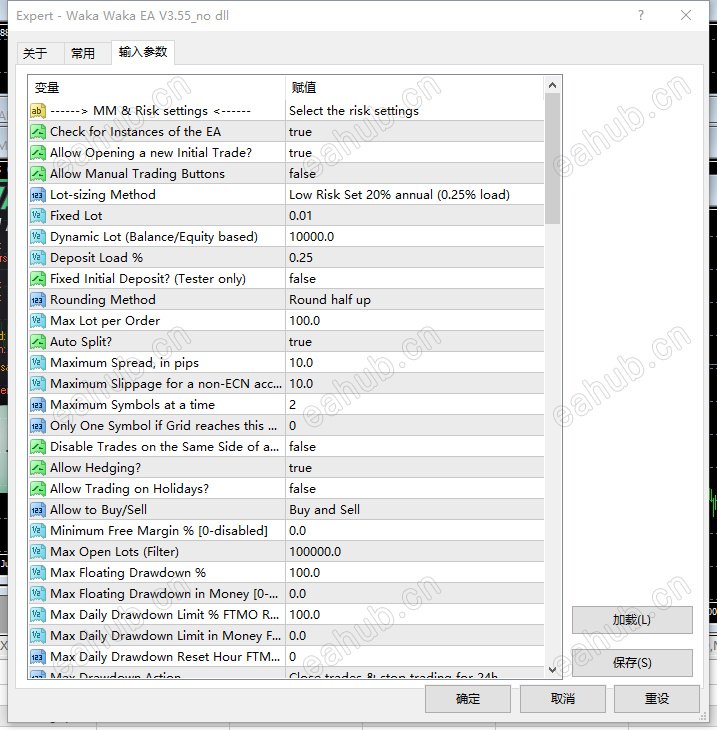This screenshot has width=717, height=730.
Task: Click the icon beside Allow Opening a new Initial Trade?
Action: [38, 153]
